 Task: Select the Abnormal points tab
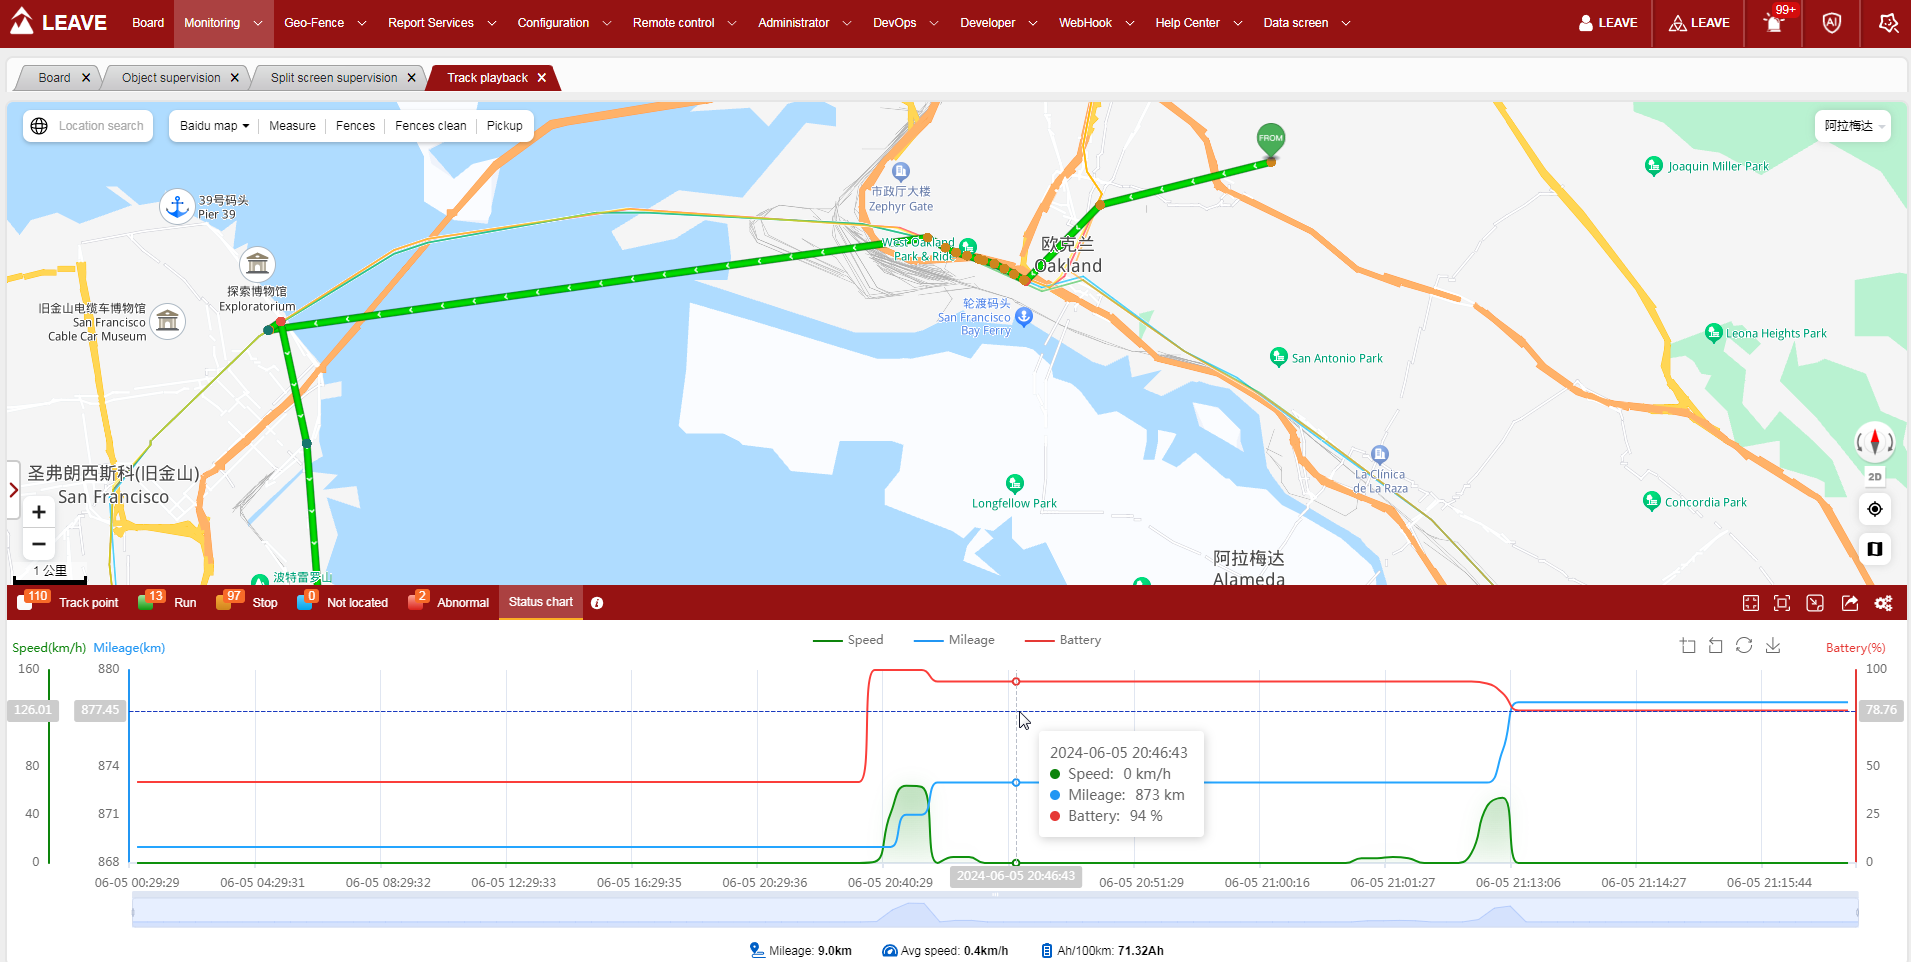pos(450,603)
